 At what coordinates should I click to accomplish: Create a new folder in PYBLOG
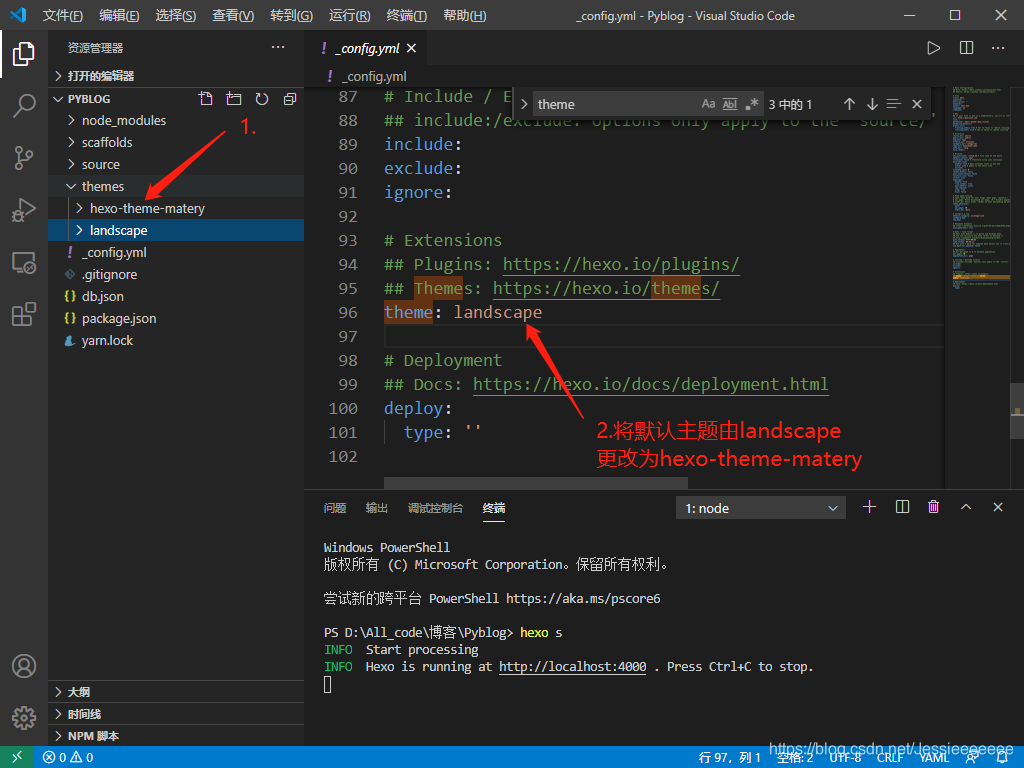pyautogui.click(x=234, y=99)
